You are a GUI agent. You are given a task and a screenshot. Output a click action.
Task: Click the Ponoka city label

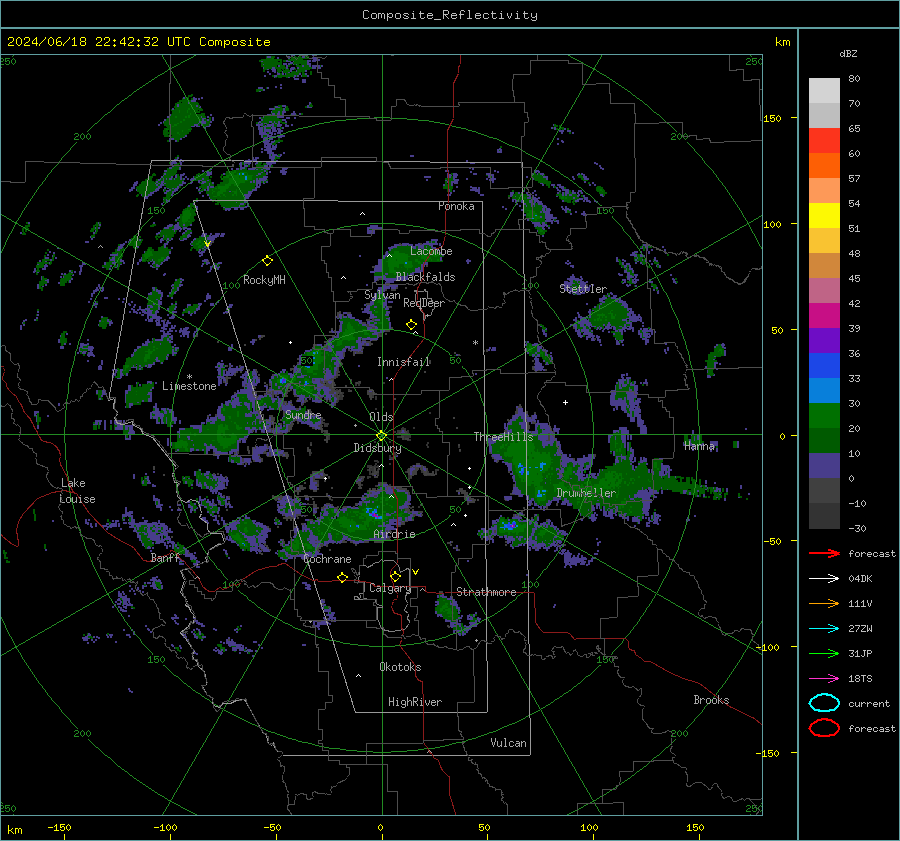456,206
